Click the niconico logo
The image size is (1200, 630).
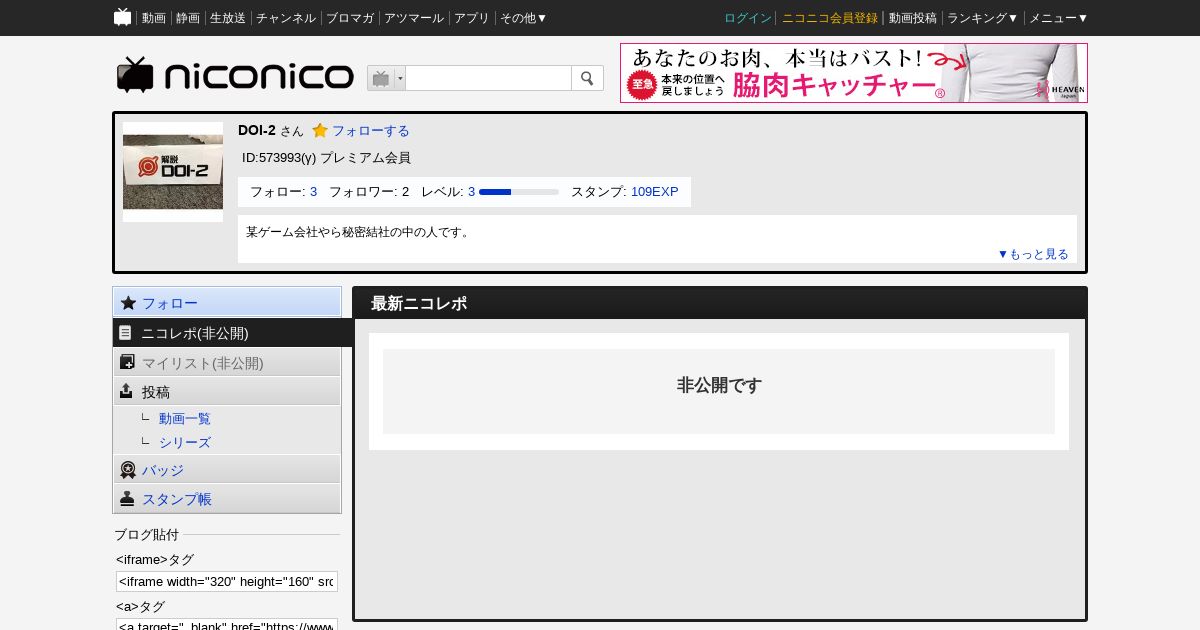tap(235, 75)
